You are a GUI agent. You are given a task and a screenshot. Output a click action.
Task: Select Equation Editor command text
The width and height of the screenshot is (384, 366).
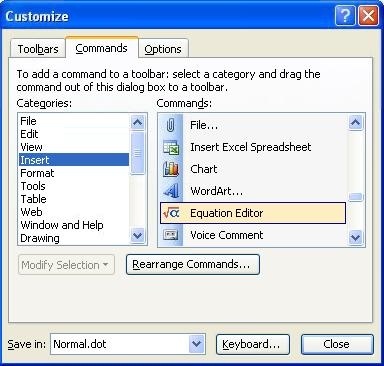[x=227, y=213]
